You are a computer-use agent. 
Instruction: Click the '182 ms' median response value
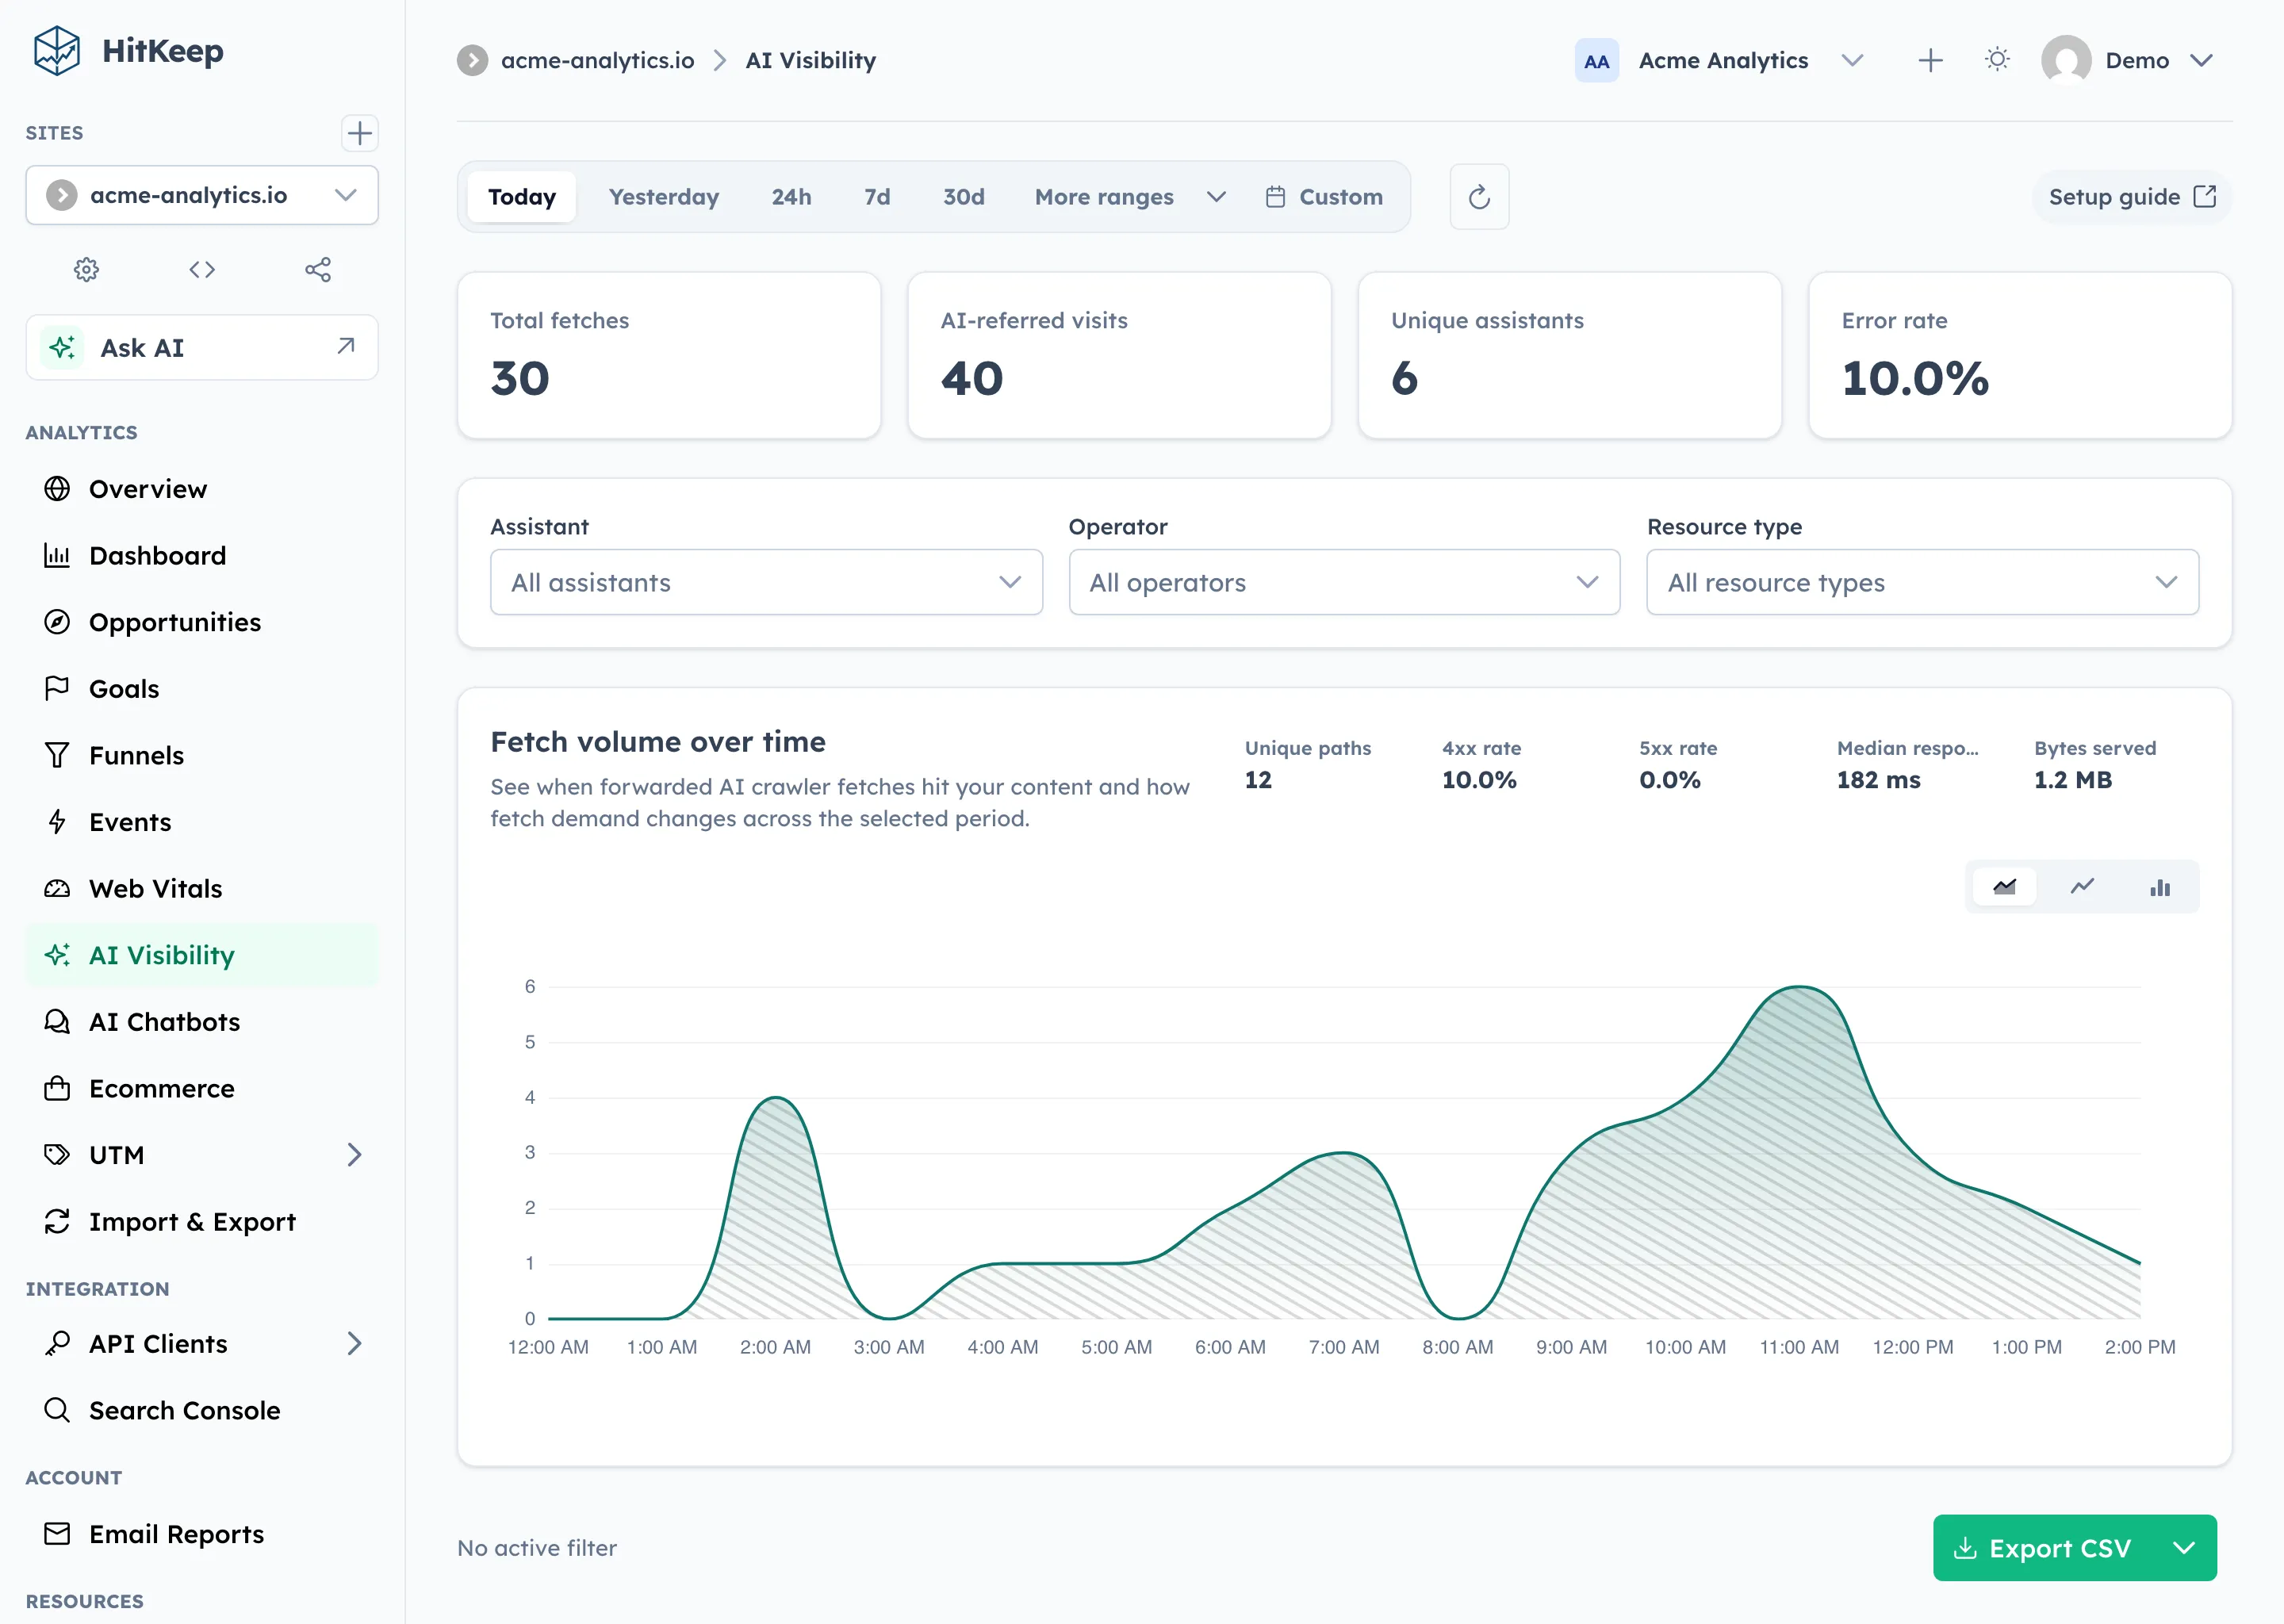pos(1878,780)
